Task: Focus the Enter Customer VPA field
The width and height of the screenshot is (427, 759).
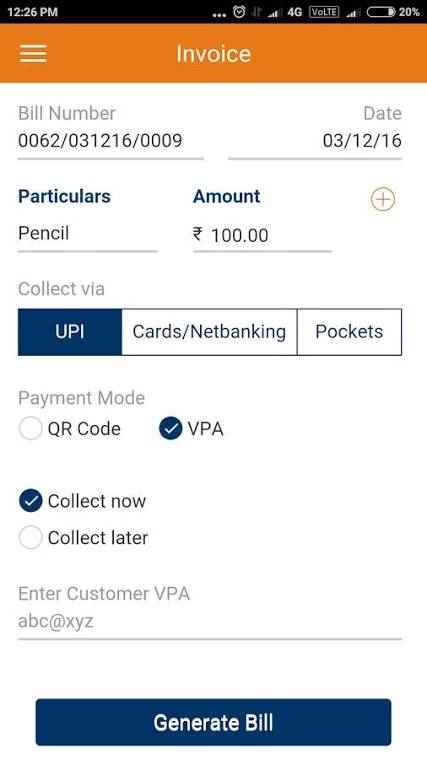Action: click(210, 622)
